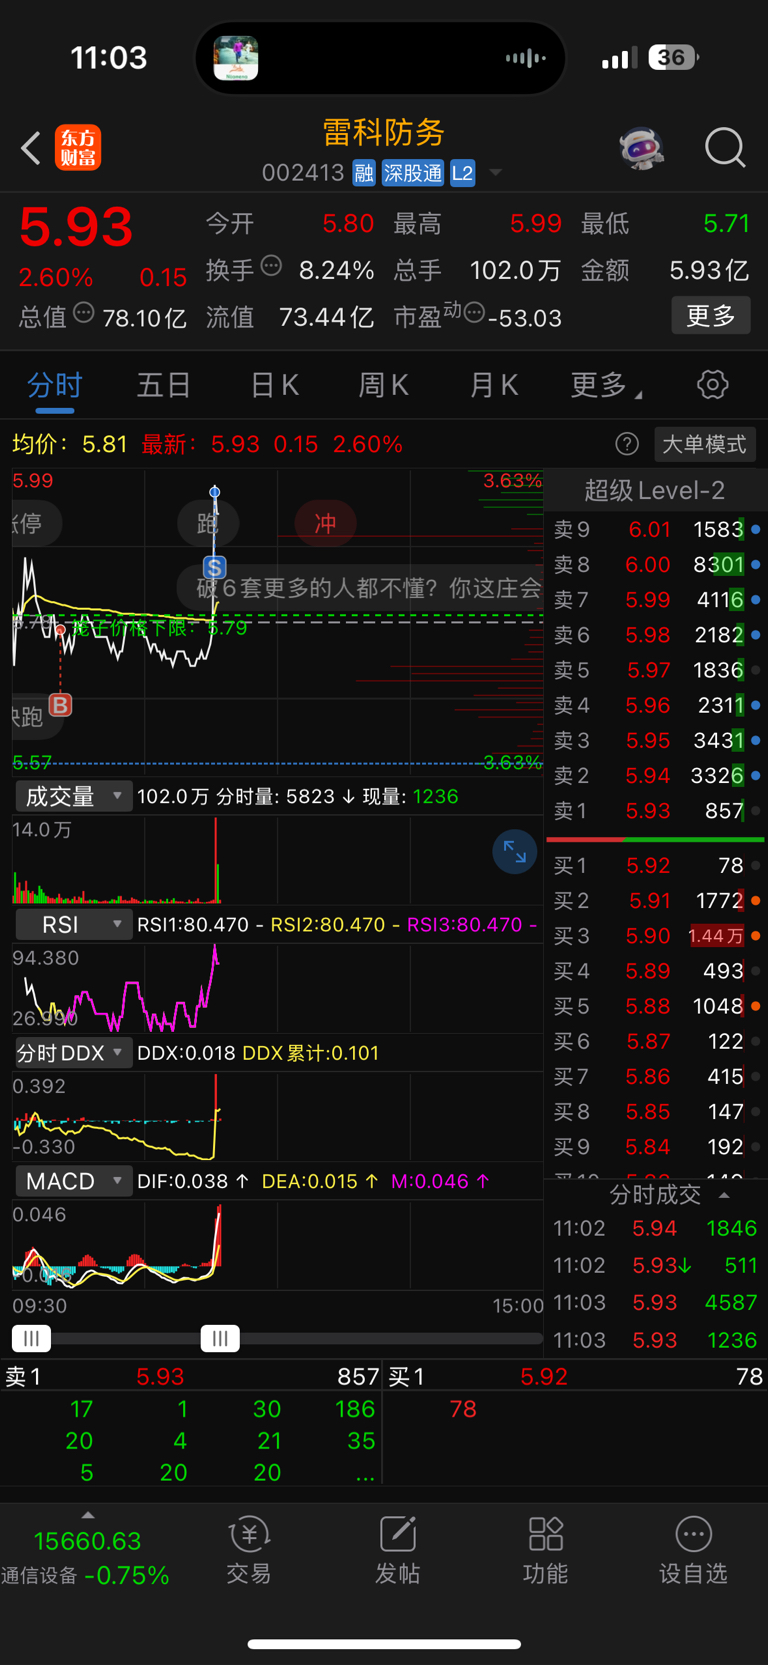The height and width of the screenshot is (1665, 769).
Task: Switch to 周K chart tab
Action: 383,386
